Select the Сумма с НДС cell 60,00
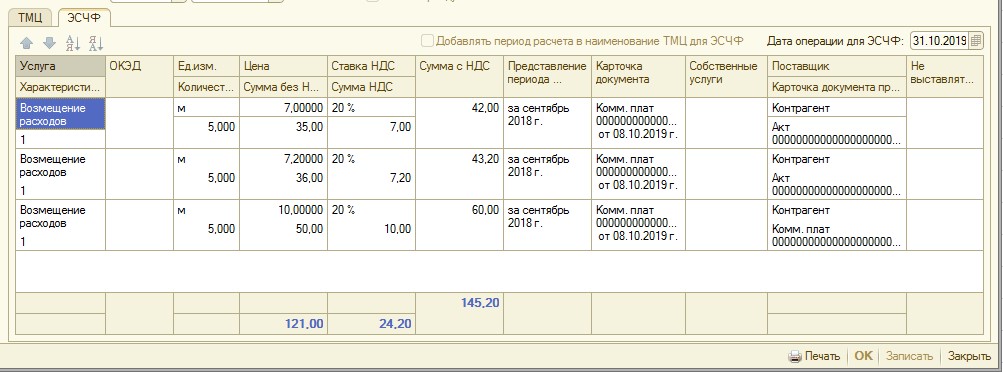 coord(459,224)
